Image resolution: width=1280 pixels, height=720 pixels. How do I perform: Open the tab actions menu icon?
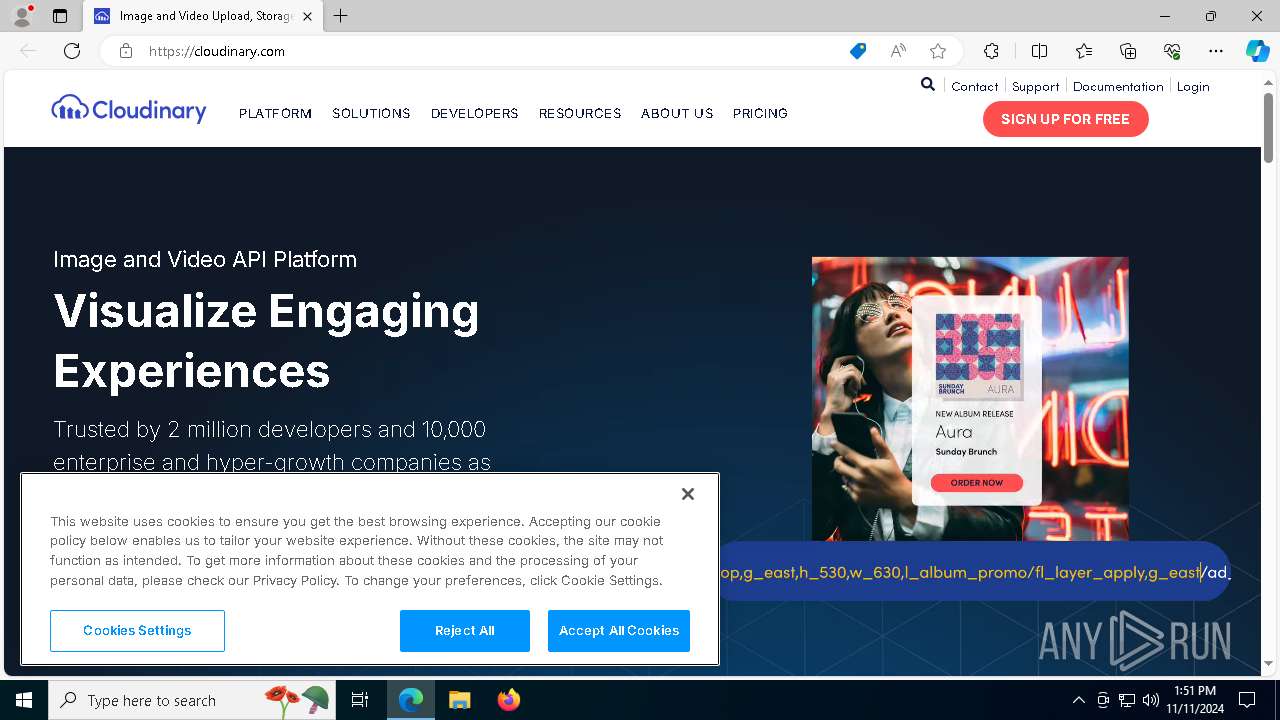click(x=60, y=16)
